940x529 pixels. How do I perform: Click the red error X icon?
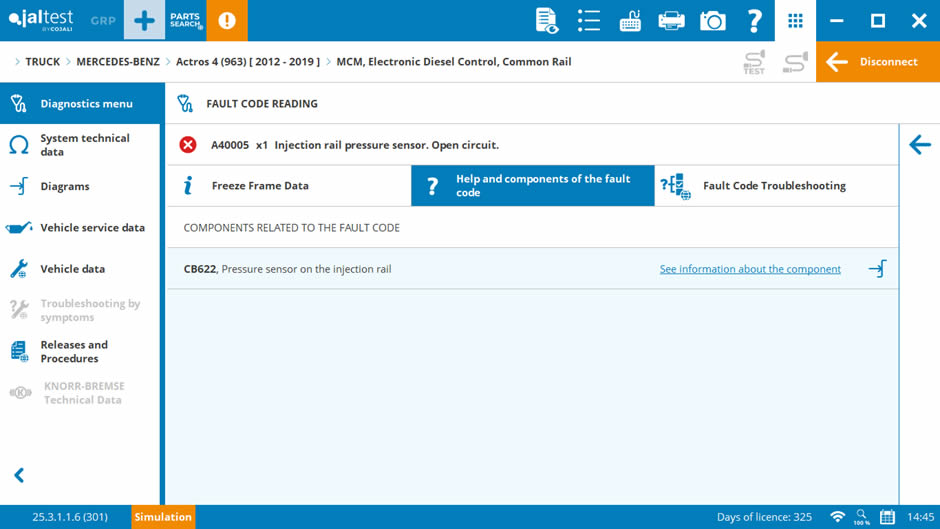point(188,145)
